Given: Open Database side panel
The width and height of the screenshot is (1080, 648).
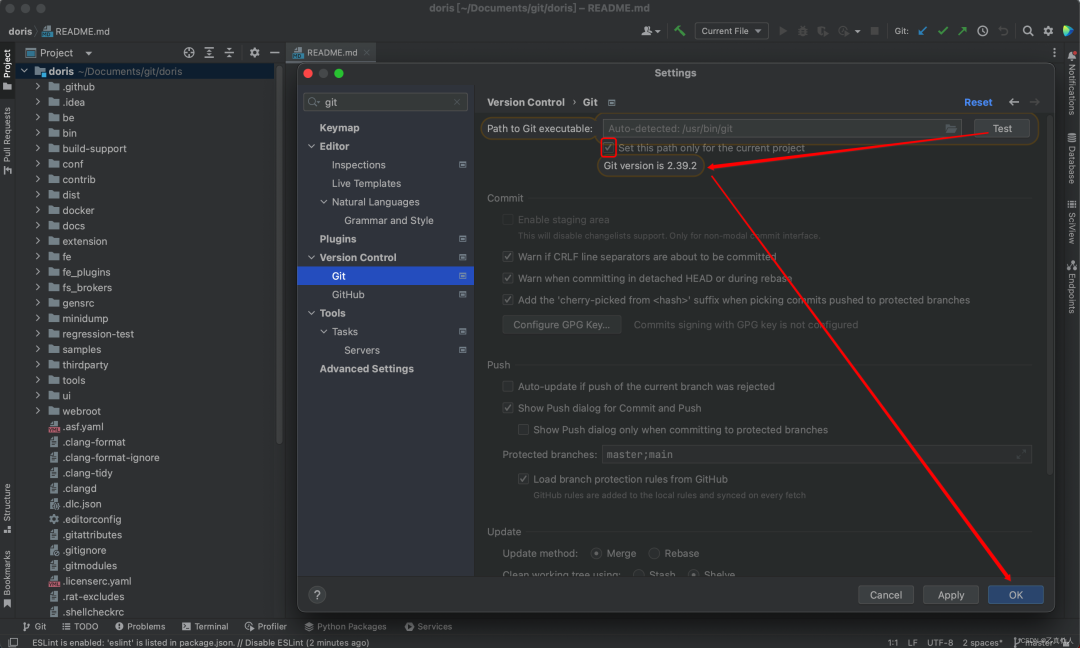Looking at the screenshot, I should pos(1072,158).
